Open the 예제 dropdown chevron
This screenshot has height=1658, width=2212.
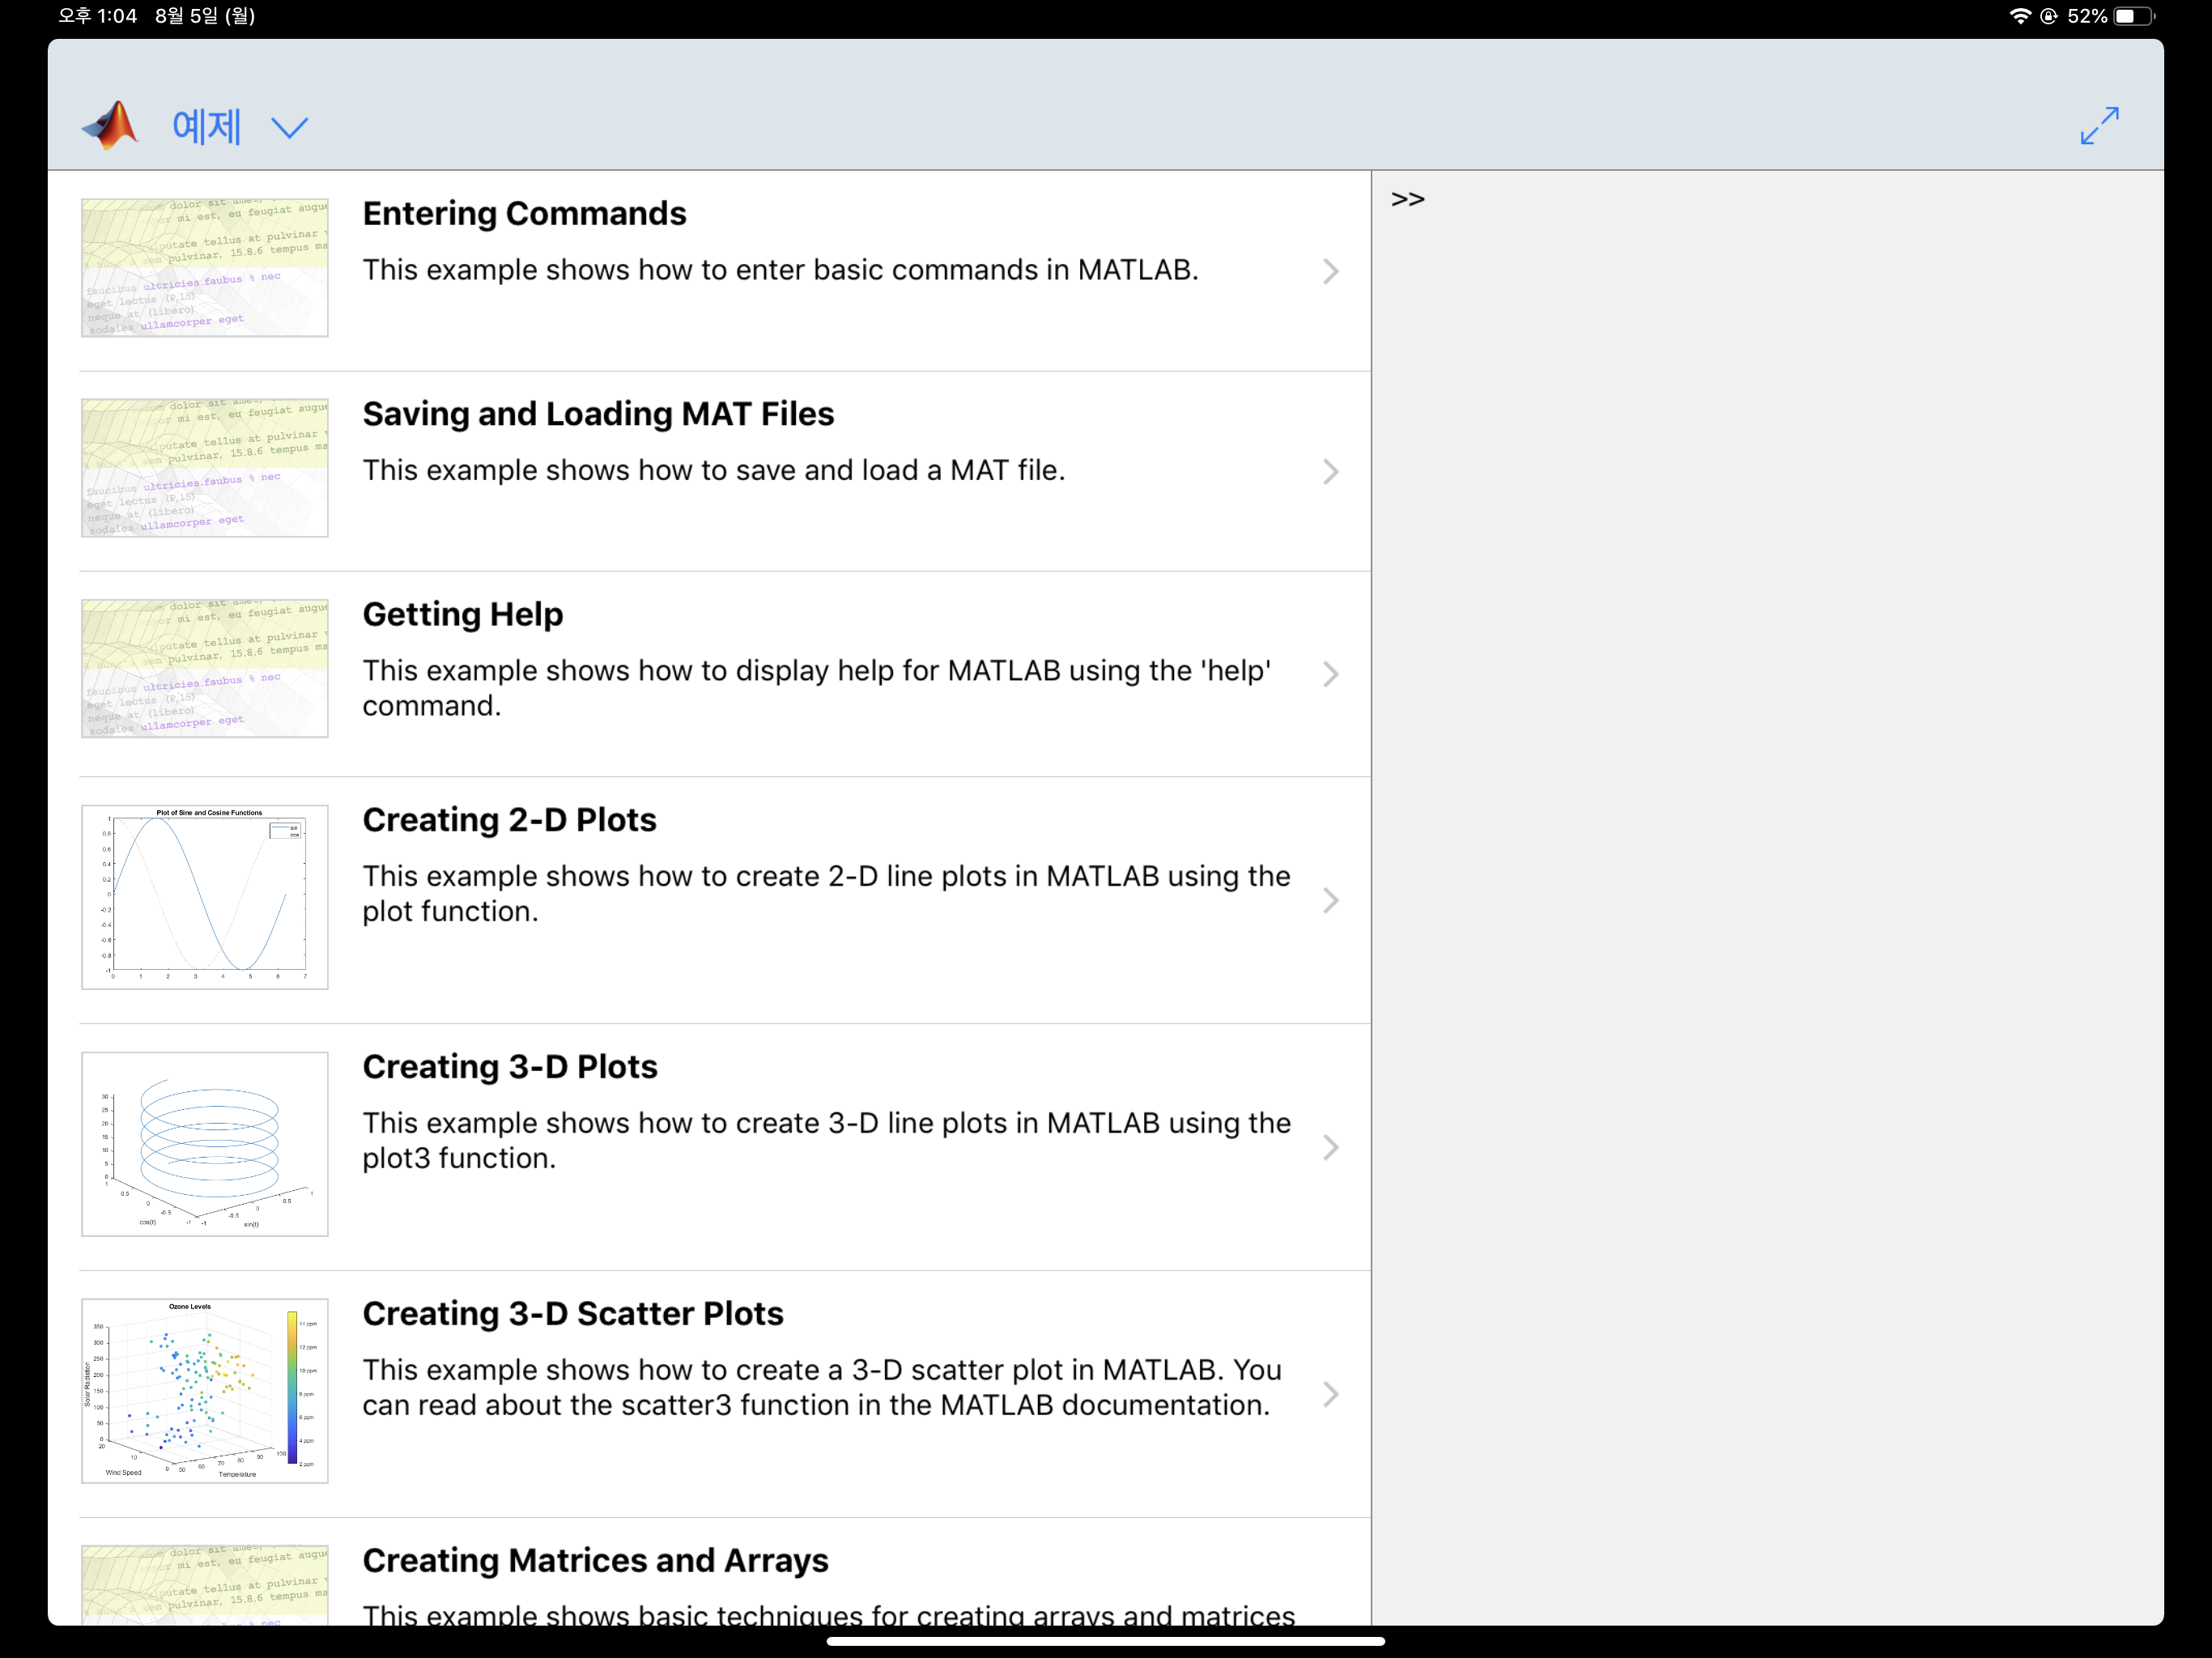click(x=289, y=128)
